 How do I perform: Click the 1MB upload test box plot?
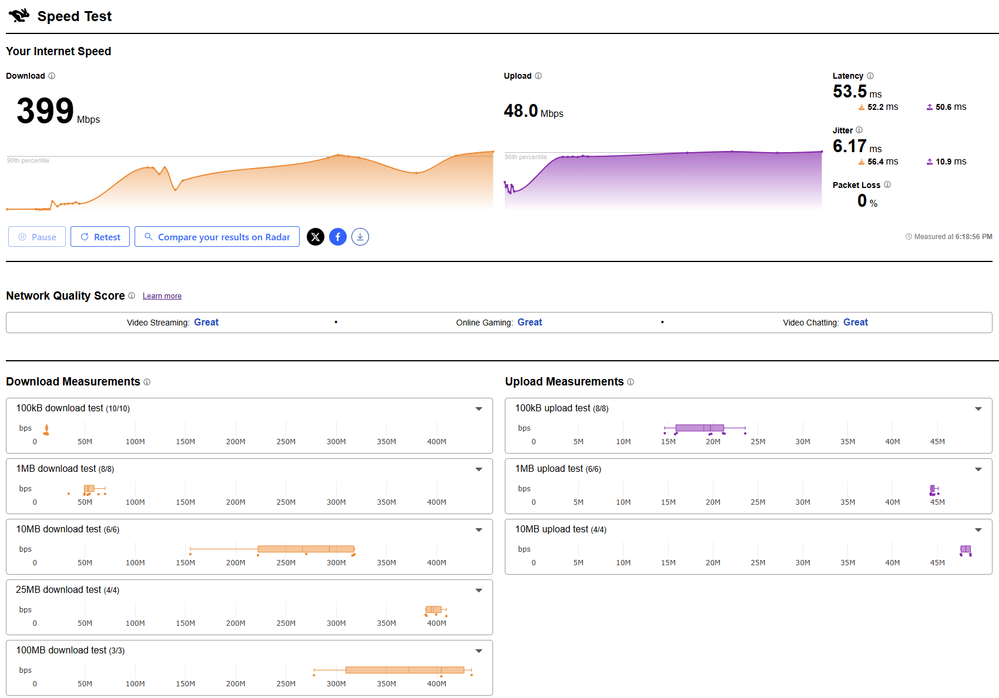(x=934, y=490)
